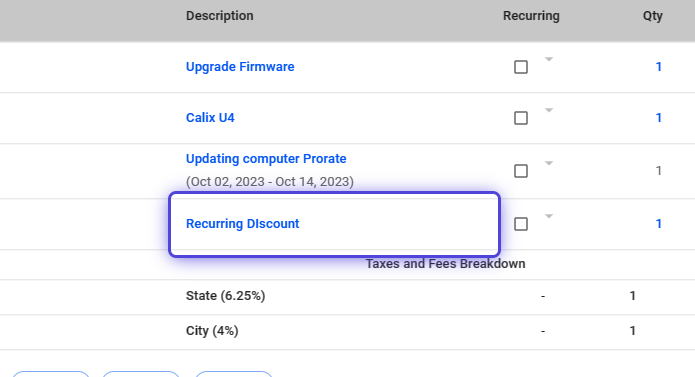Toggle Recurring checkbox for Updating computer Prorate
Screen dimensions: 695x377
coord(521,171)
